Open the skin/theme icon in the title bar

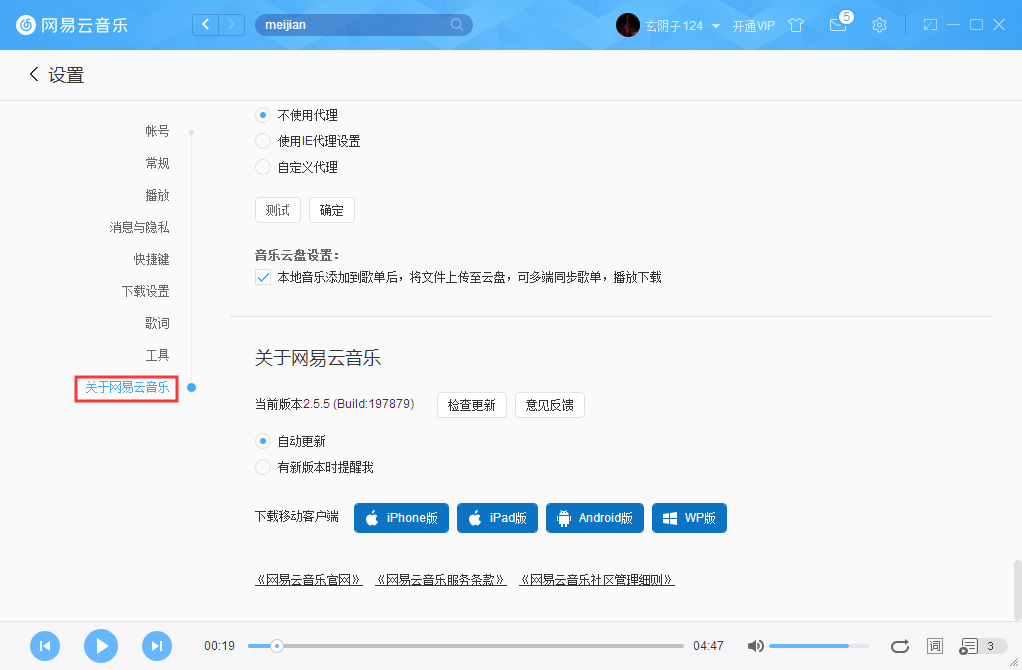tap(796, 25)
